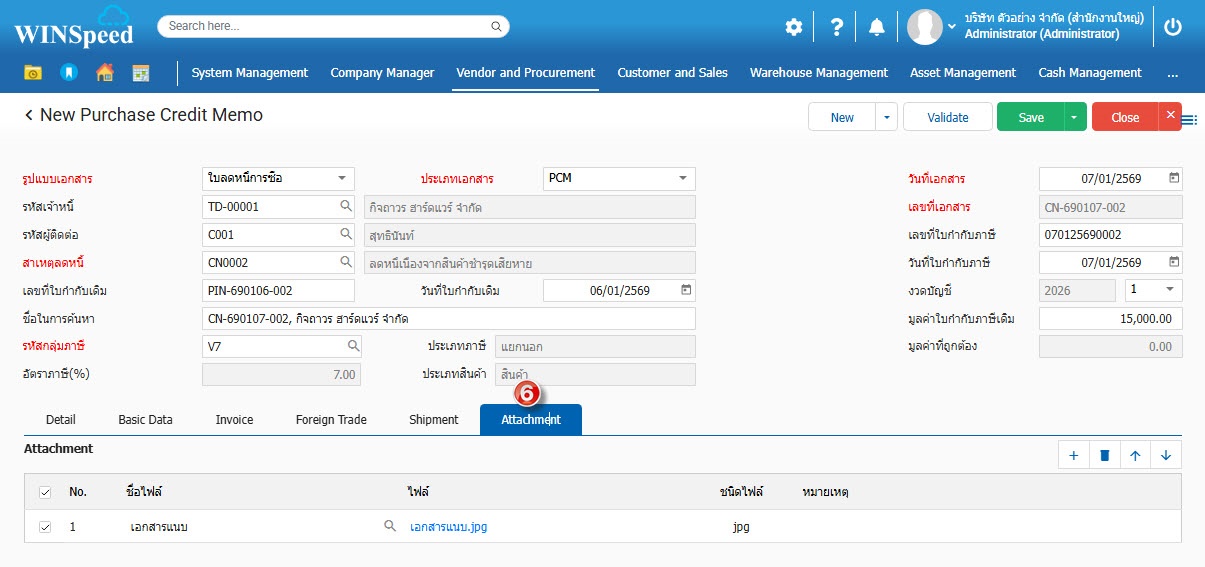Delete attachment using trash icon
The image size is (1205, 567).
(1105, 455)
